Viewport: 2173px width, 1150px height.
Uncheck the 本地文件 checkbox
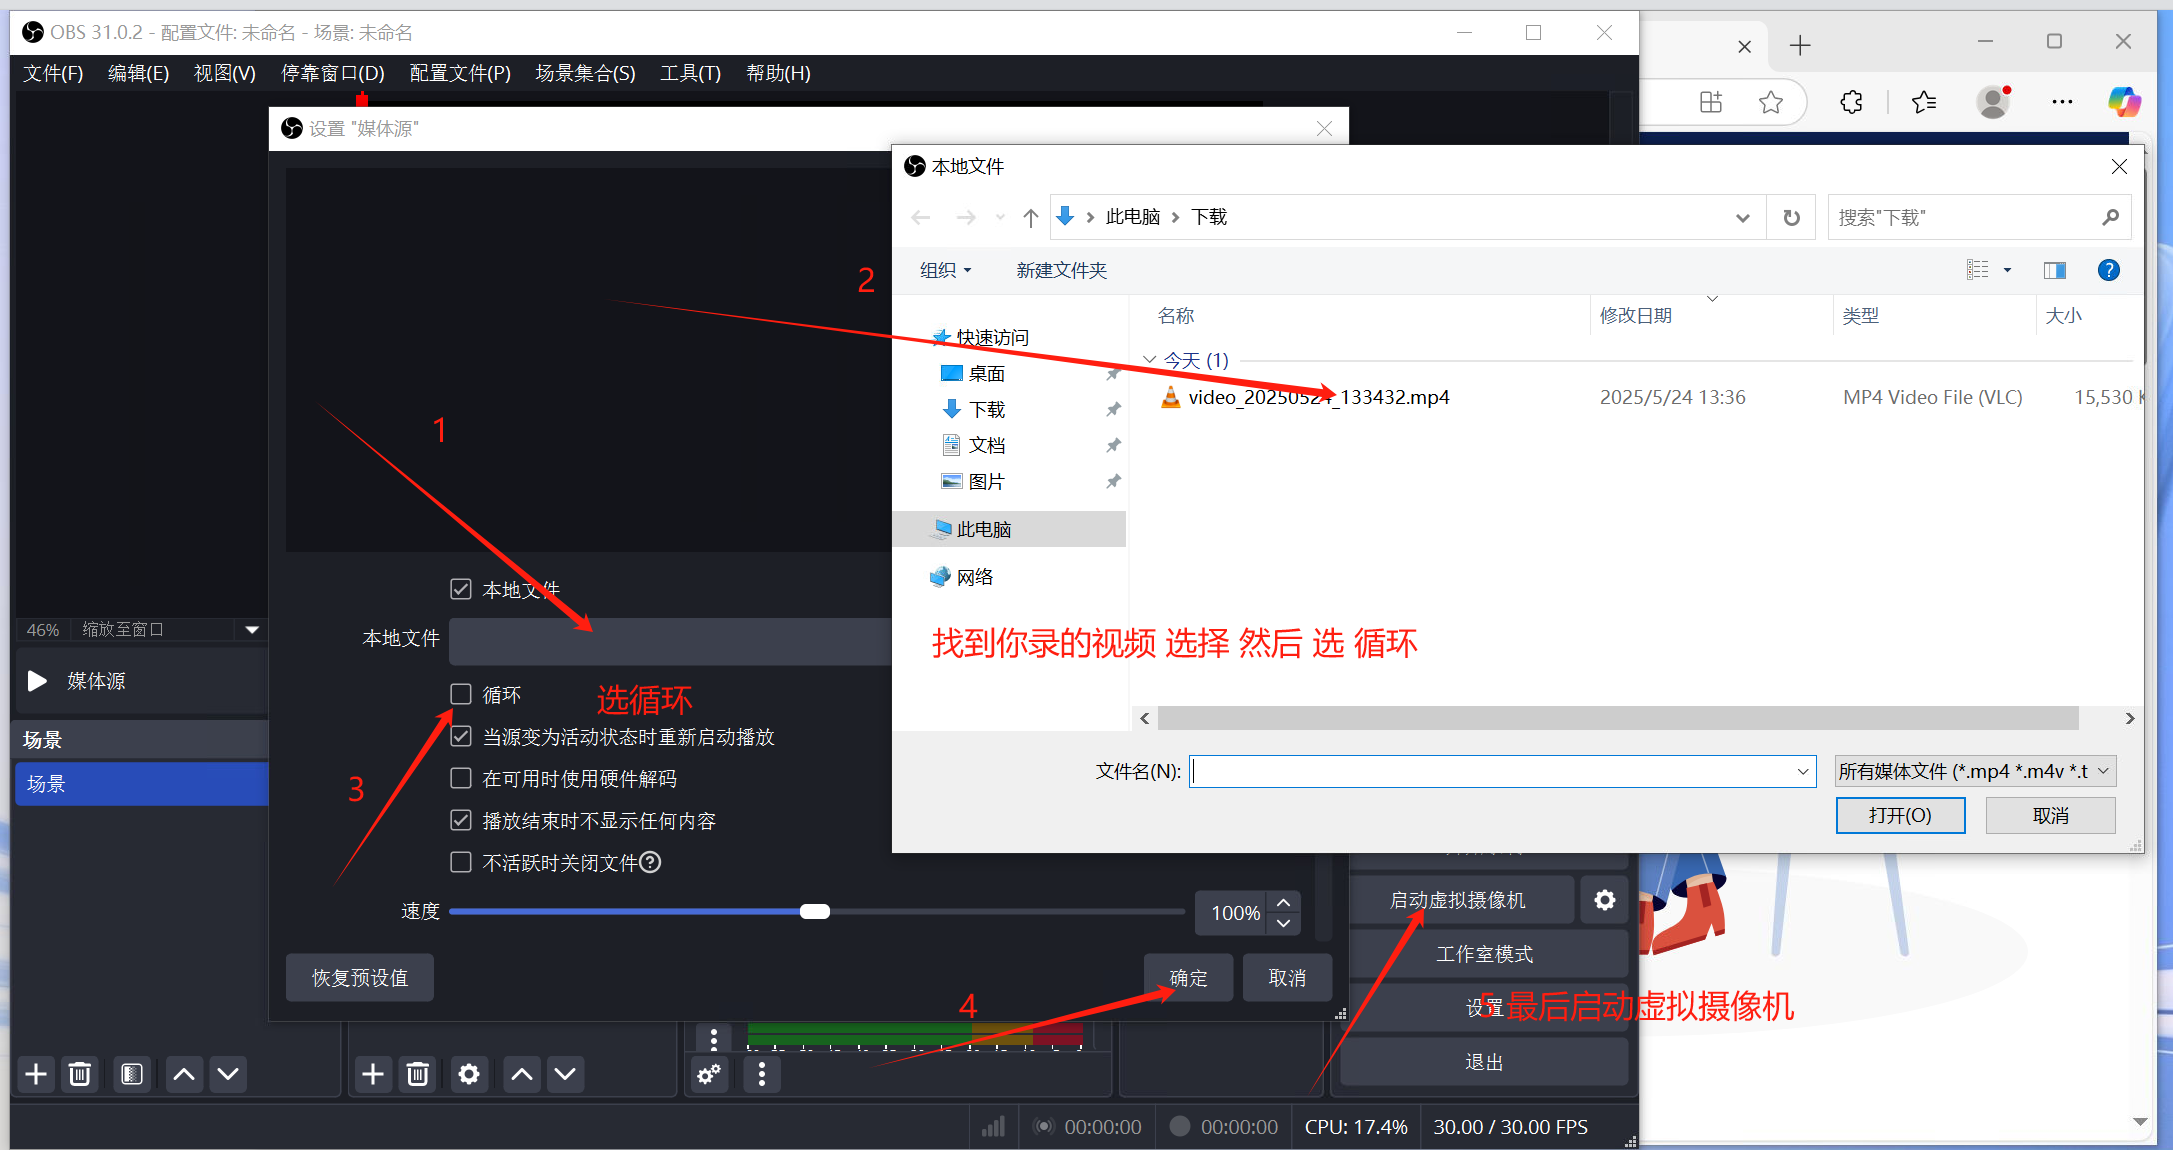(461, 589)
